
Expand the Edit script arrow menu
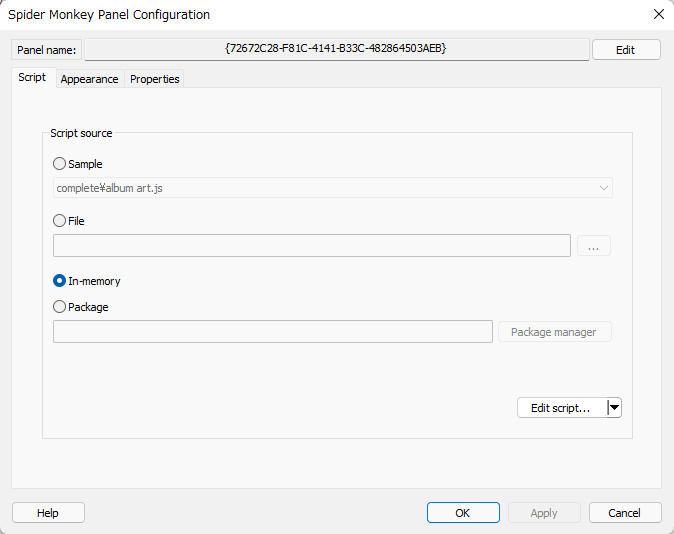(614, 407)
